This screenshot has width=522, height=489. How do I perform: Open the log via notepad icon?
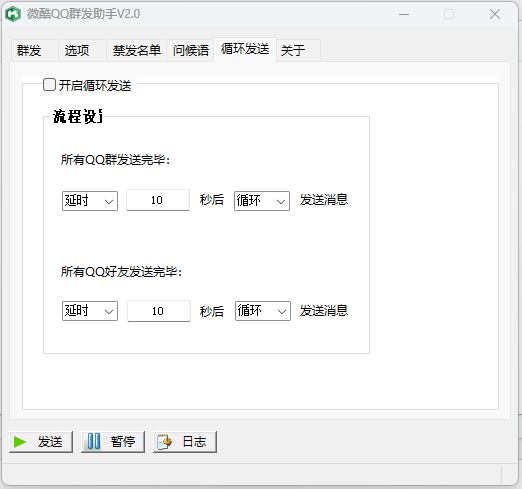point(164,442)
